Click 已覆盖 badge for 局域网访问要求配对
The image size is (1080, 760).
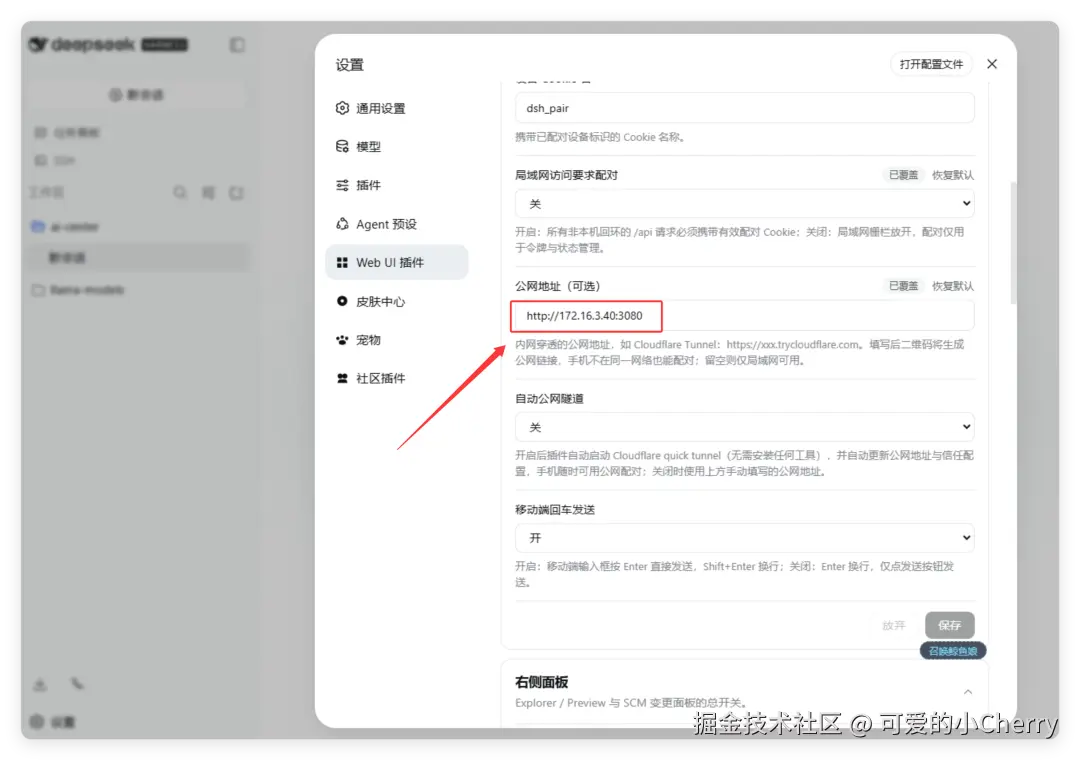coord(903,175)
